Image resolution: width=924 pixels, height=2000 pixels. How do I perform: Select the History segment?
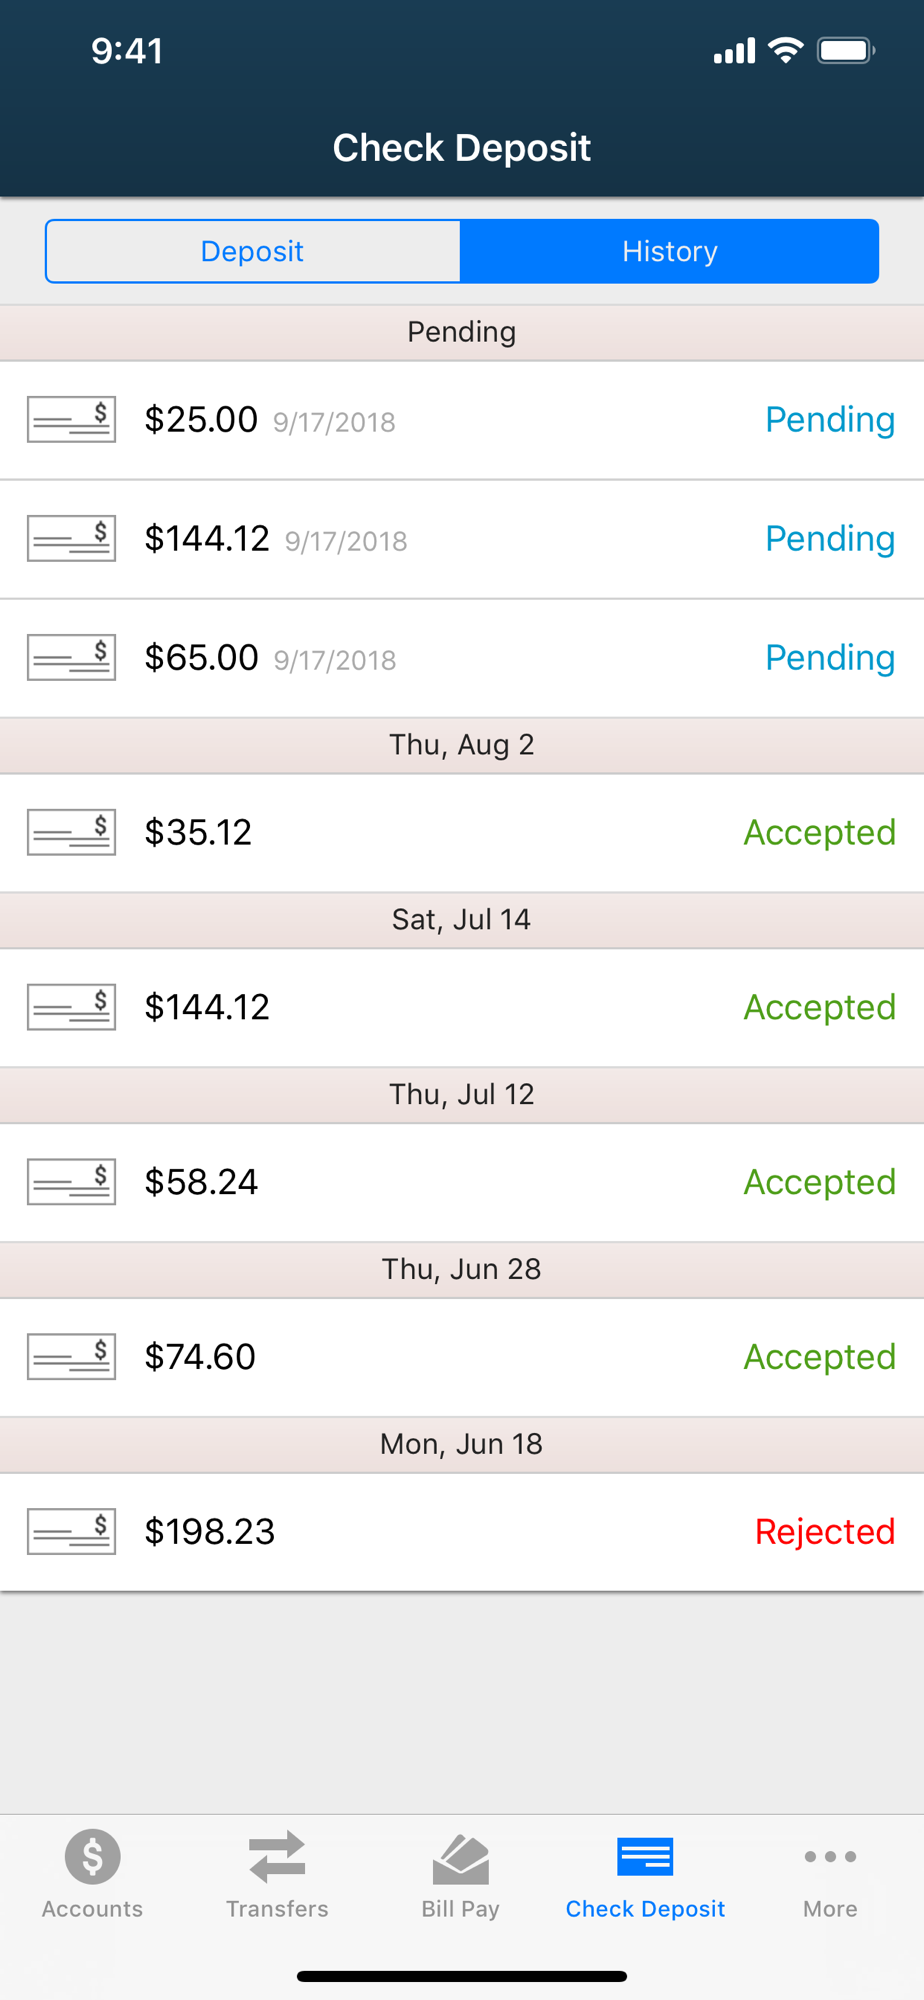(669, 251)
